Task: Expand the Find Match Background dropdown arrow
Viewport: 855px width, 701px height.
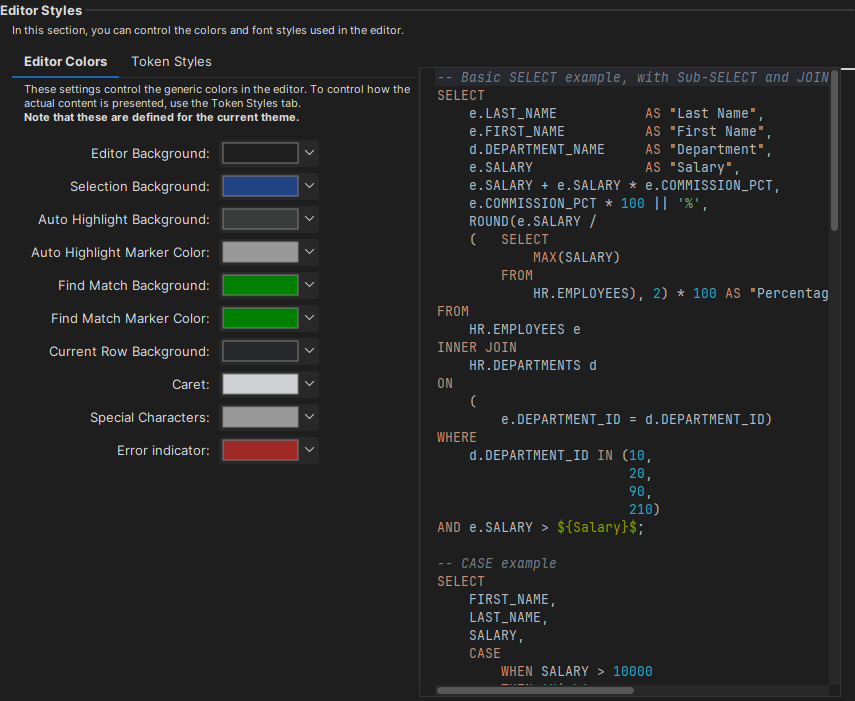Action: [309, 285]
